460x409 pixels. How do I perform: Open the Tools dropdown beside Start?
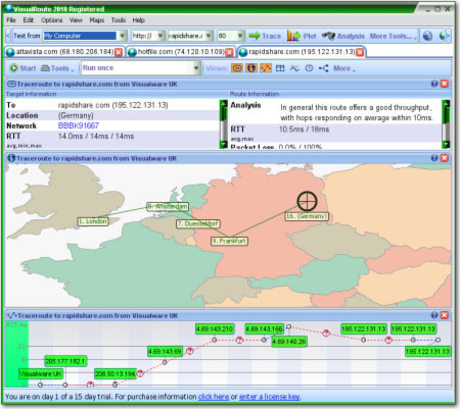tap(57, 68)
